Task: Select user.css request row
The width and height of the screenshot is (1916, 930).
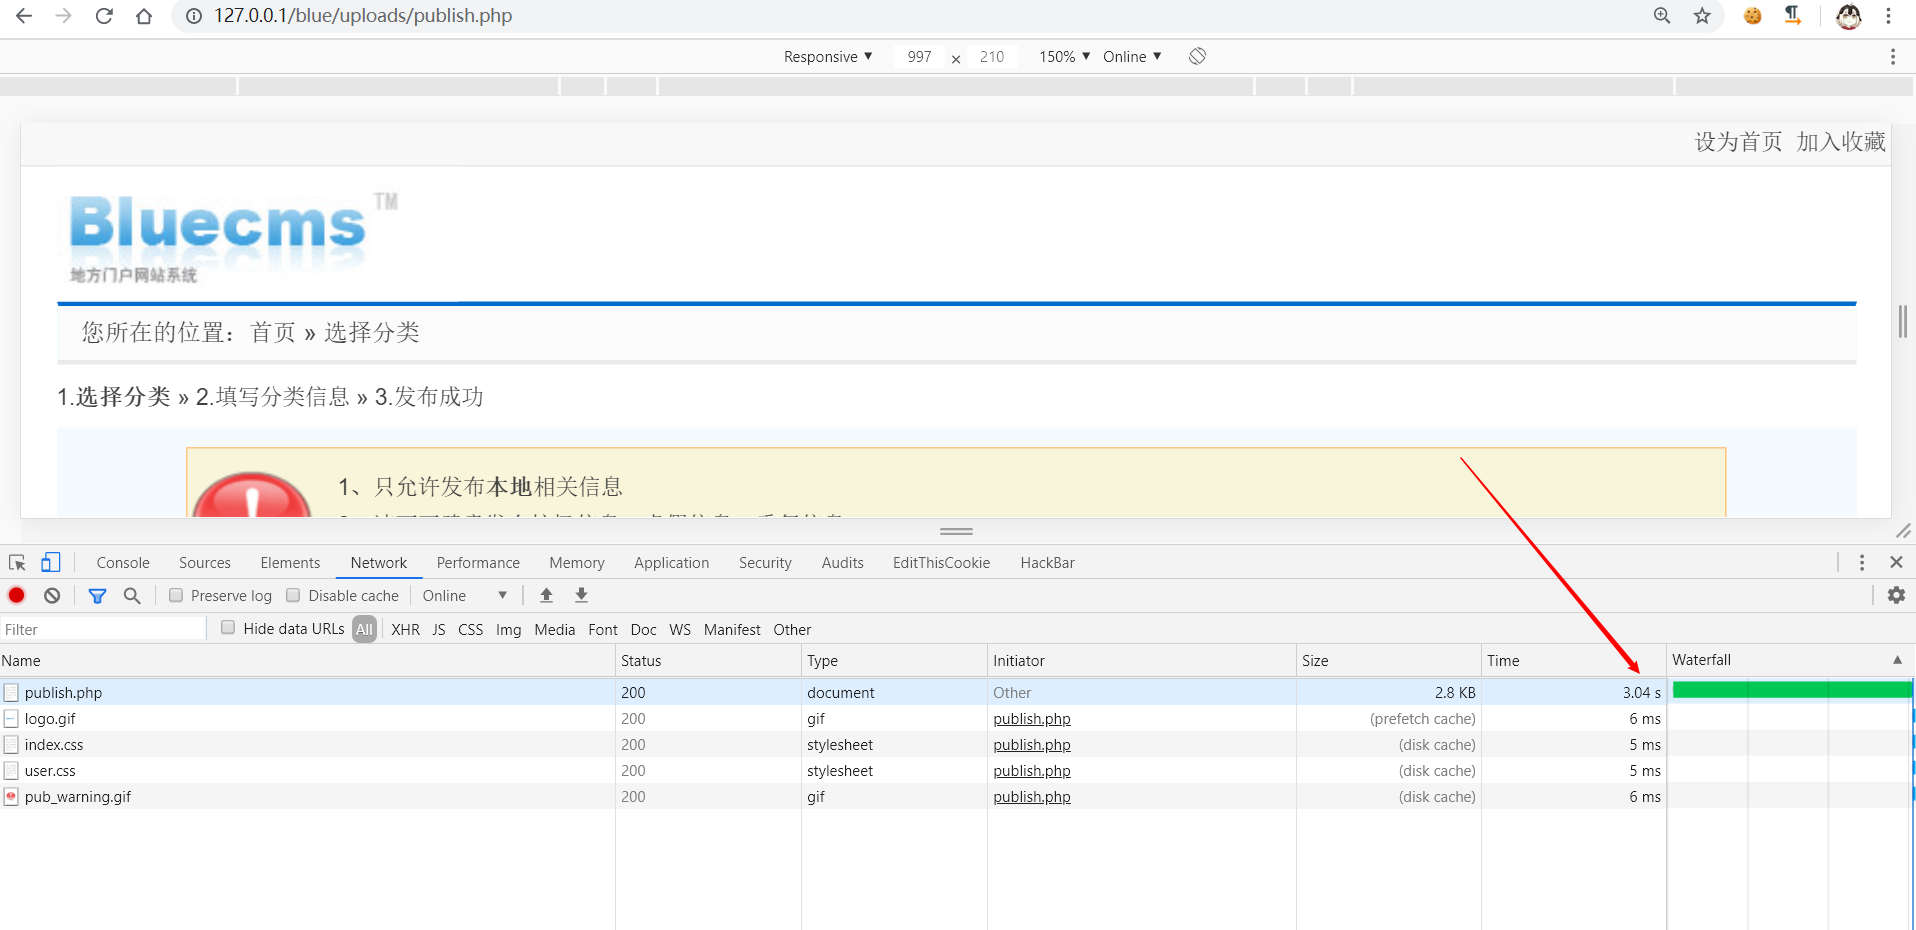Action: coord(832,771)
